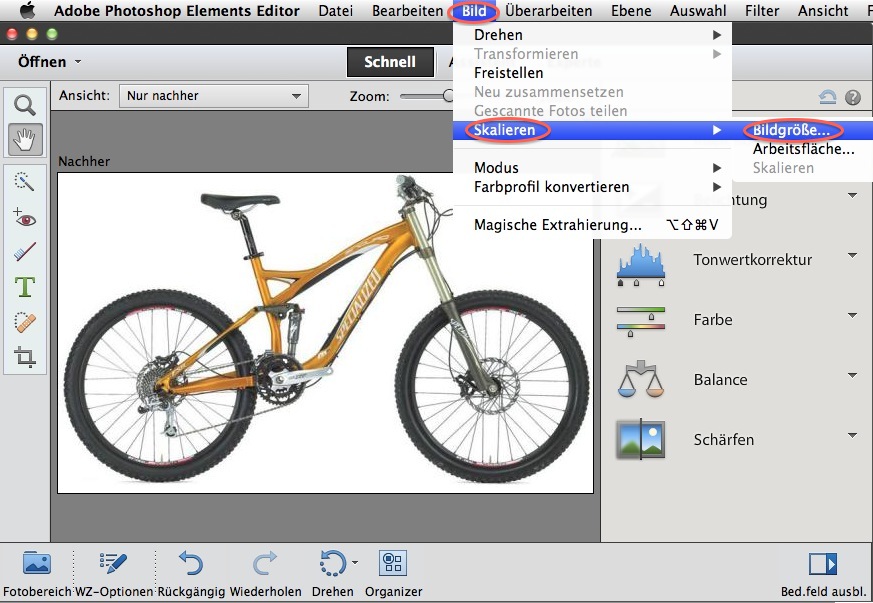This screenshot has height=603, width=873.
Task: Open the Filter menu
Action: tap(762, 11)
